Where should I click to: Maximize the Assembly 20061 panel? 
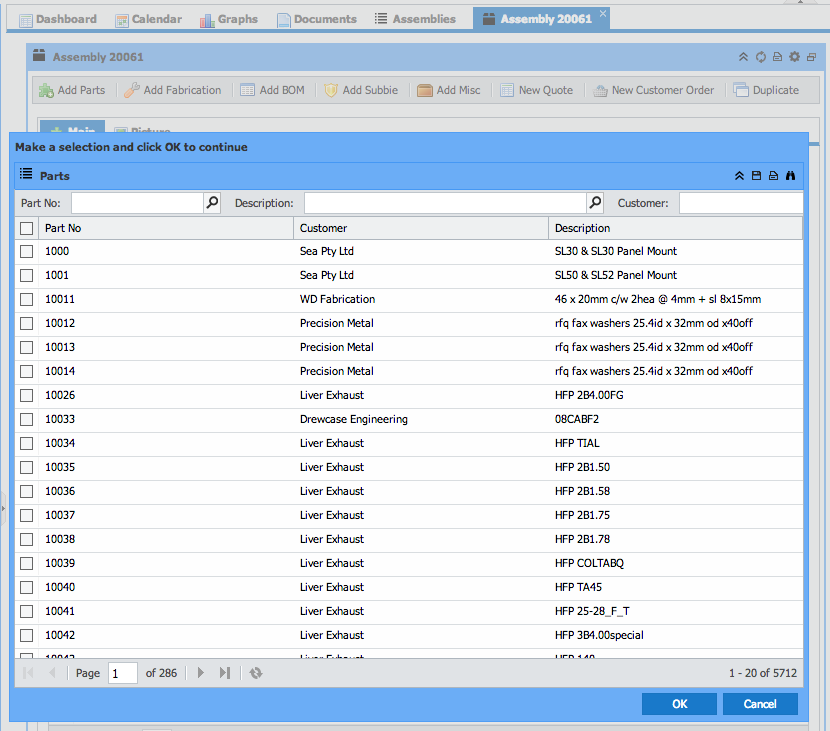[x=811, y=57]
